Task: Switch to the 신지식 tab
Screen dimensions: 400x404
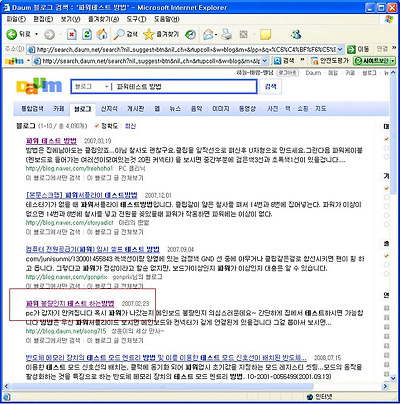Action: pos(109,108)
